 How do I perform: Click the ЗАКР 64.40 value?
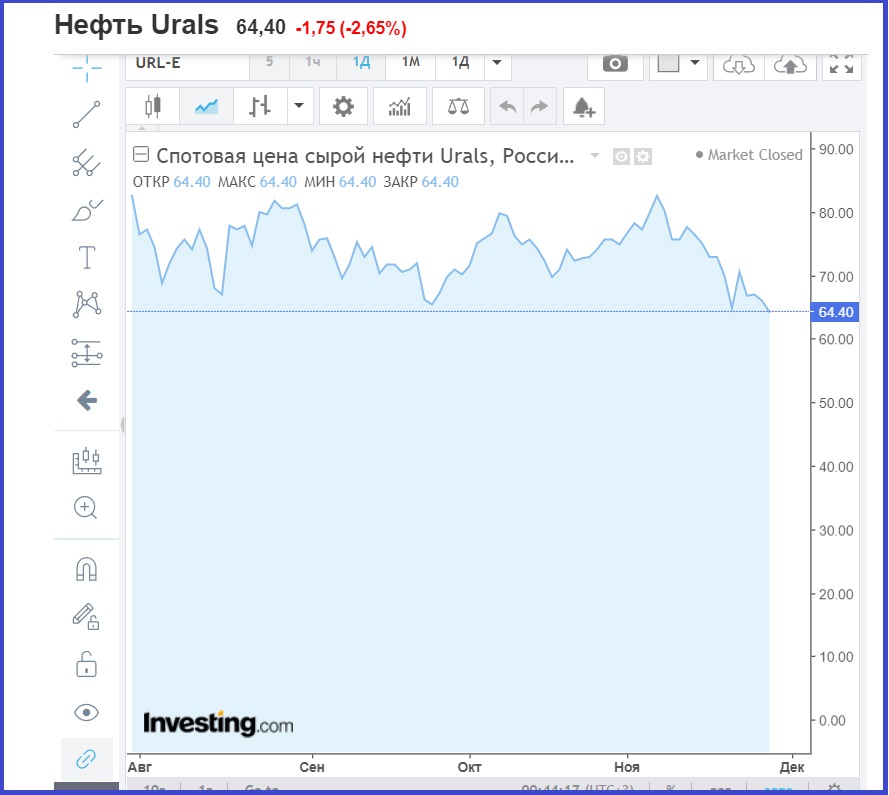point(421,182)
